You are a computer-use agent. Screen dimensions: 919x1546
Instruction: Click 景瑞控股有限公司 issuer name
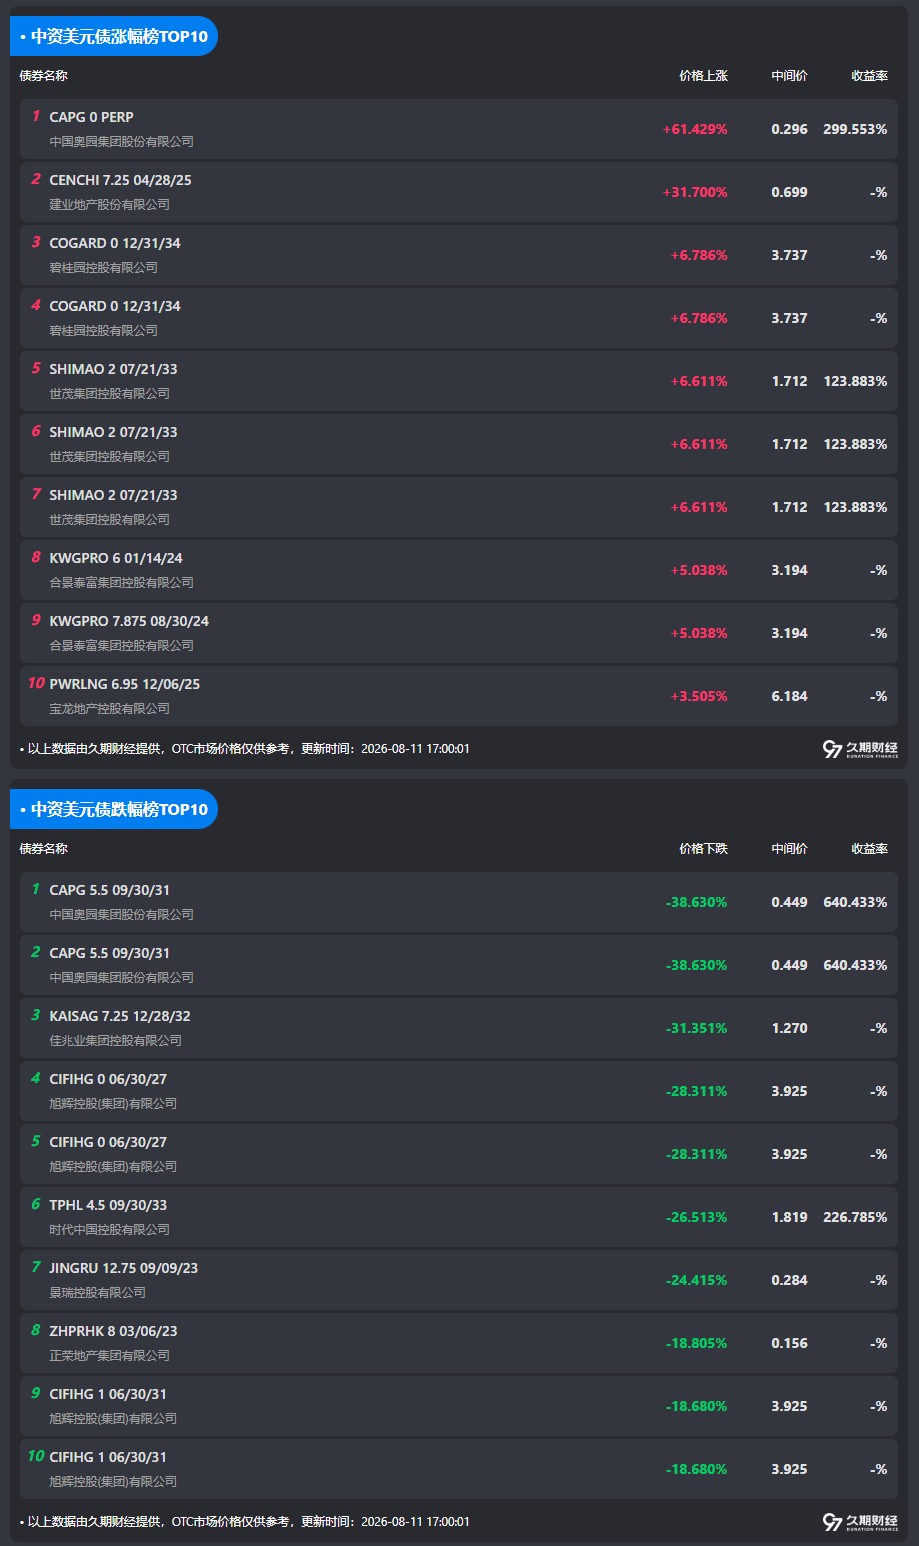[98, 1293]
